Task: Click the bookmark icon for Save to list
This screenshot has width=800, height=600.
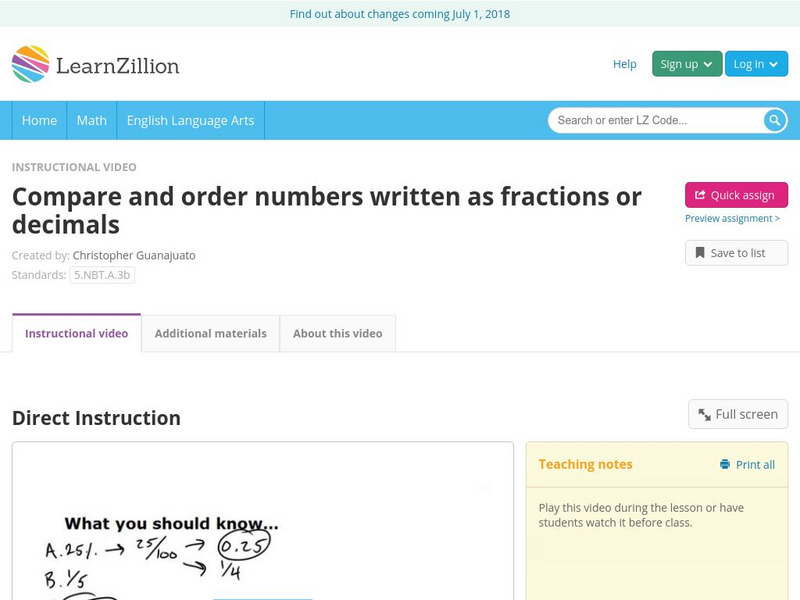Action: click(x=700, y=253)
